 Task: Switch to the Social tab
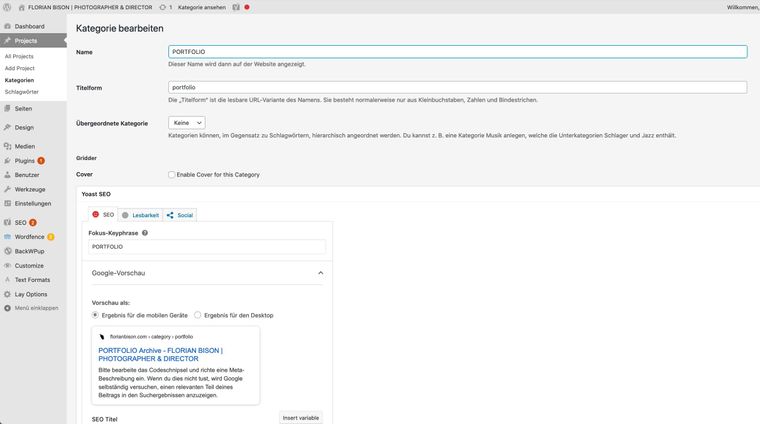click(x=180, y=215)
